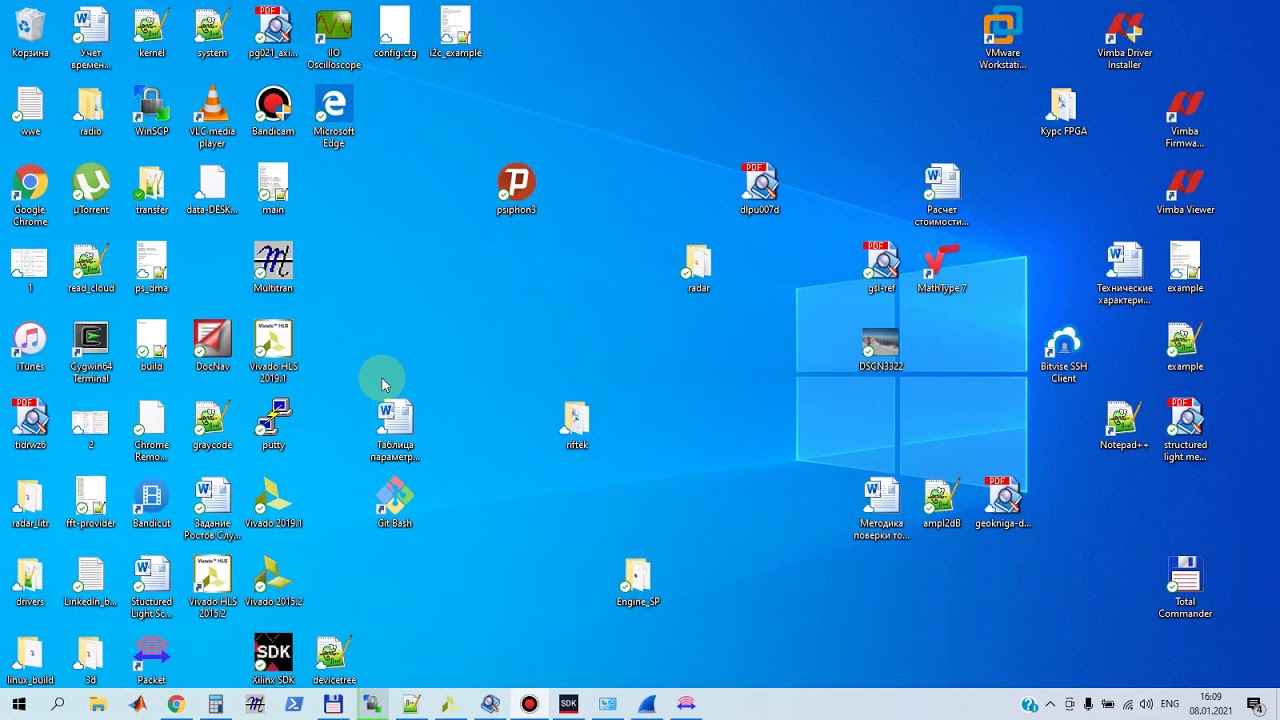Select the Vivado 2019.1 desktop shortcut
Screen dimensions: 1280x720
coord(273,503)
